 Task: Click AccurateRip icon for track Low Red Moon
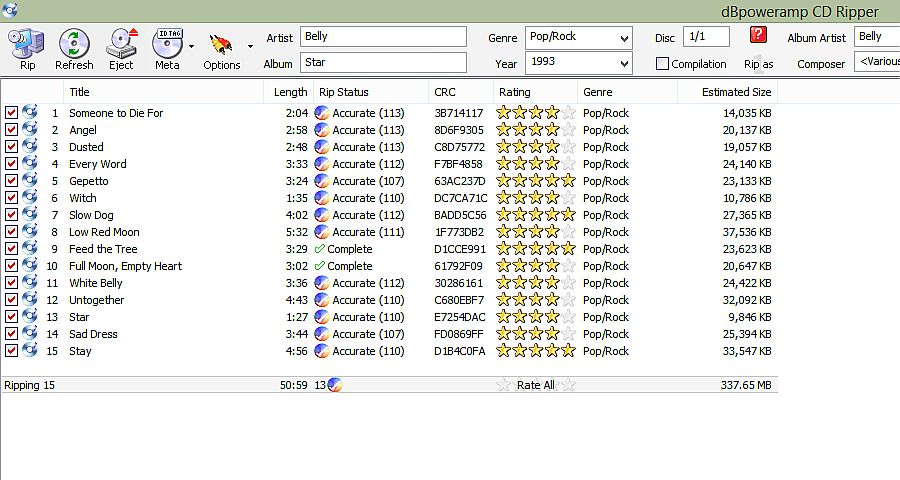click(x=322, y=232)
